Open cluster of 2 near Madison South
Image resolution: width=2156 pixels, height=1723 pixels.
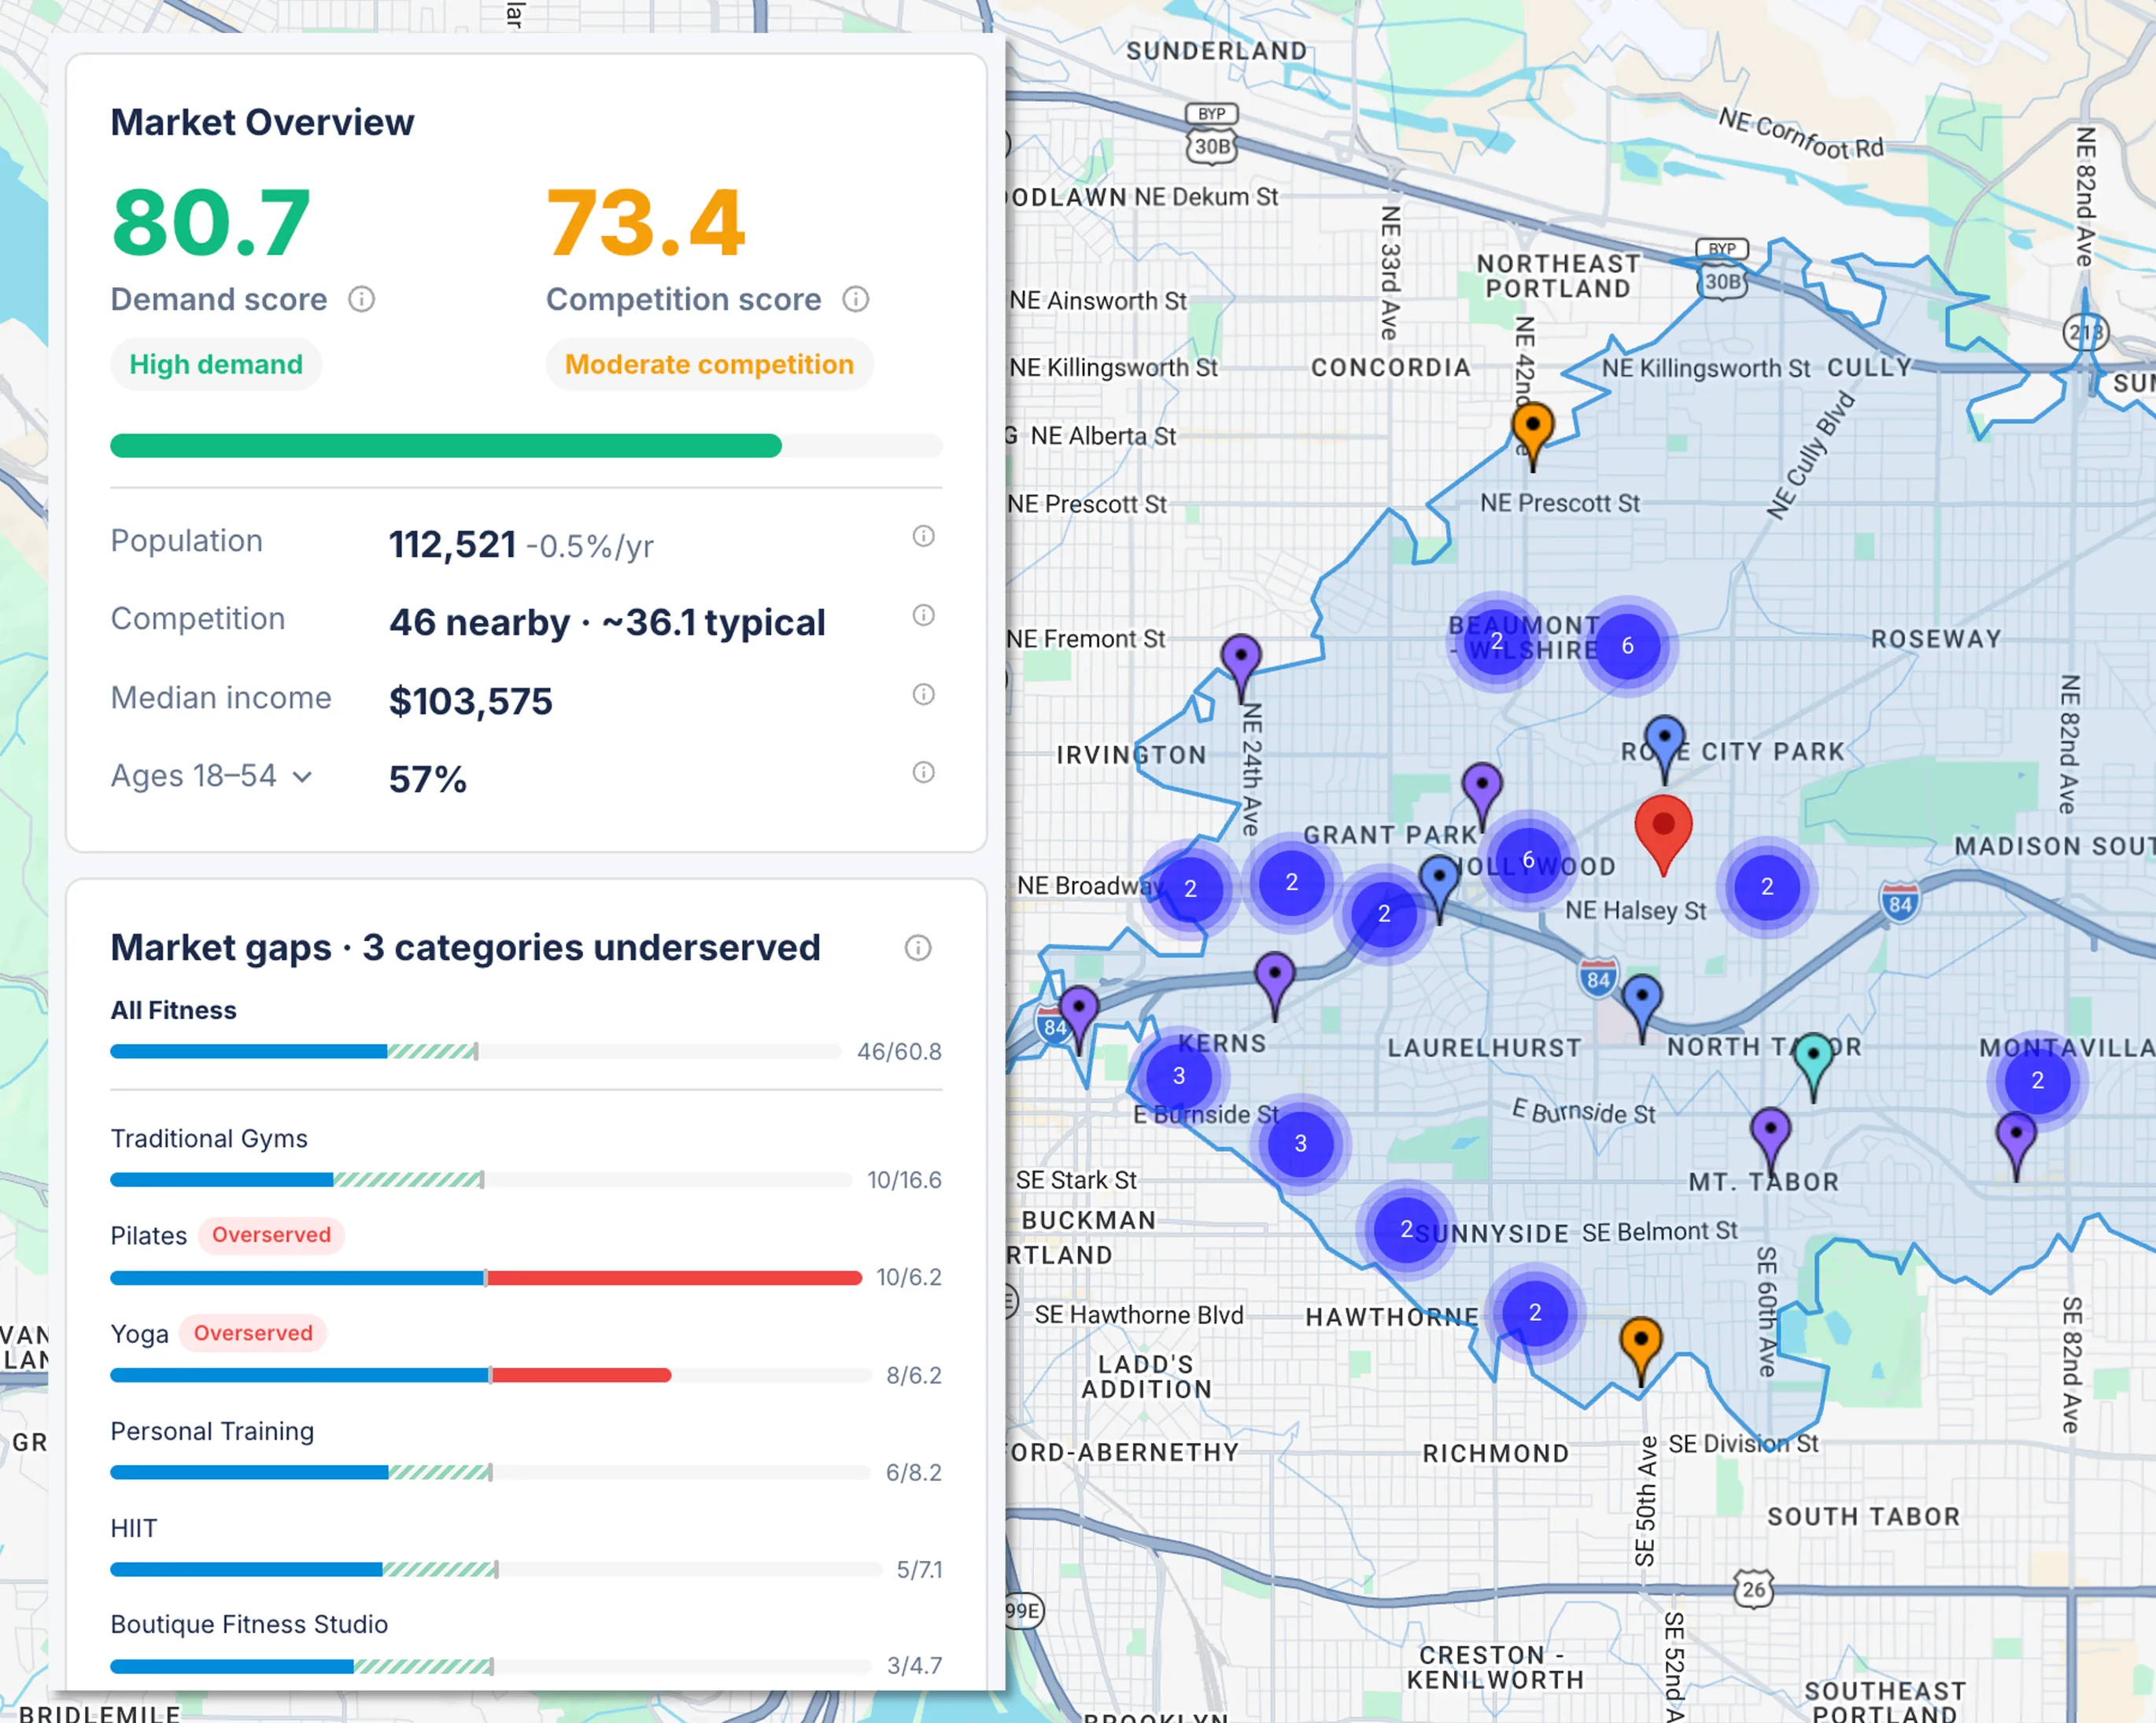[1767, 886]
